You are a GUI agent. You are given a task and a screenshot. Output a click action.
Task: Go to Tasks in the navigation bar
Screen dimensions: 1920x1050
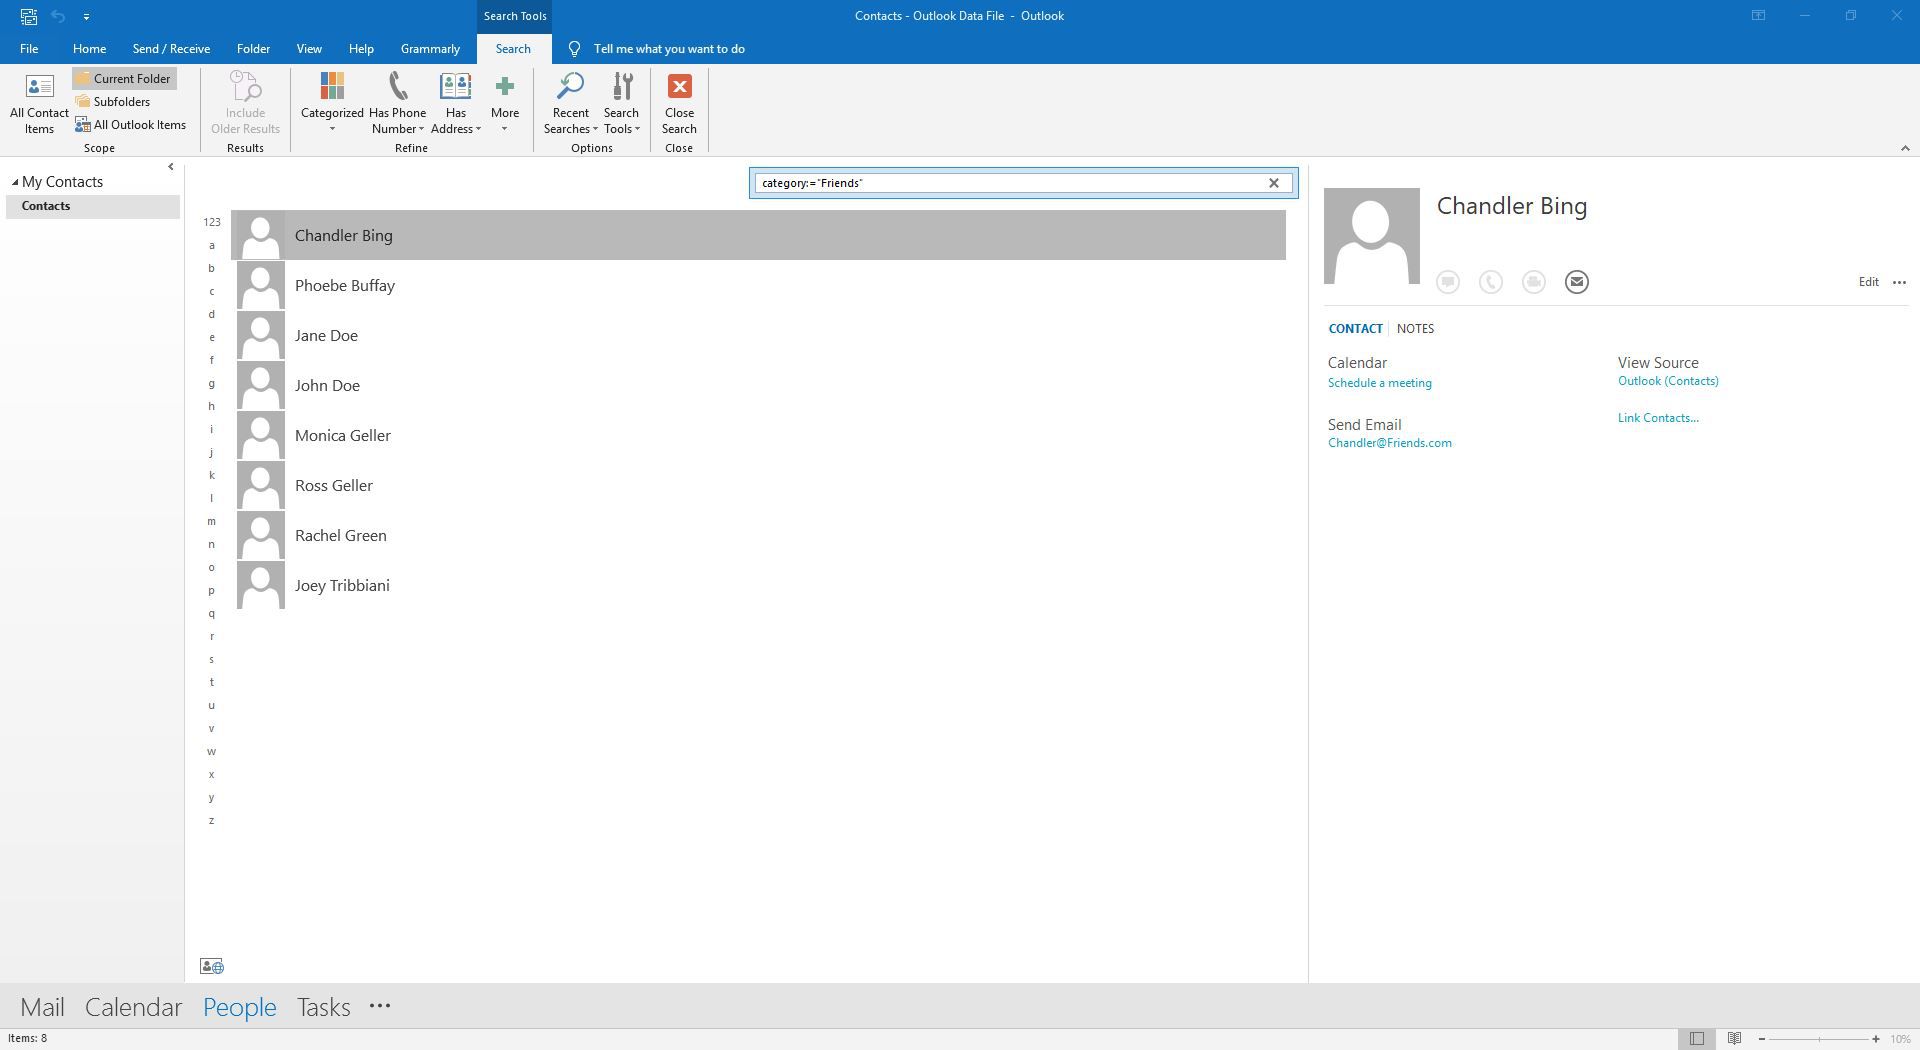click(323, 1007)
